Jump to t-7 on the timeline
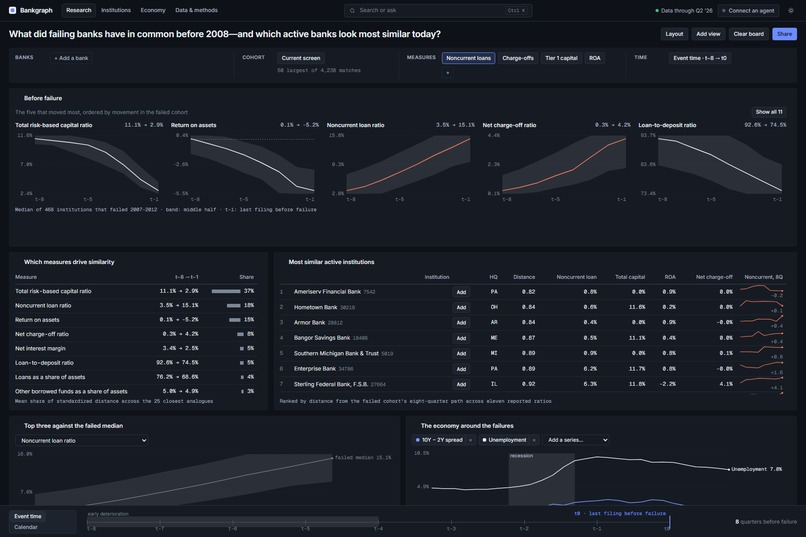This screenshot has width=806, height=537. click(x=160, y=528)
